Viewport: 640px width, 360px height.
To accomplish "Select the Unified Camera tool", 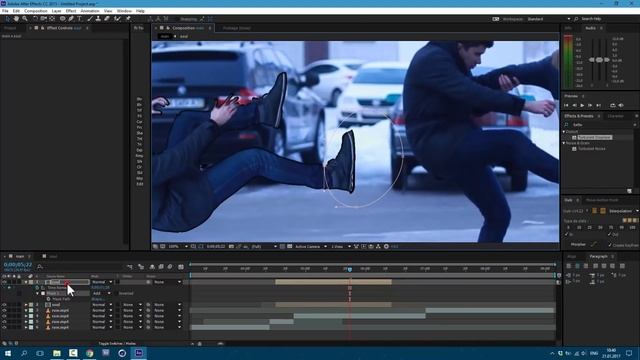I will pyautogui.click(x=43, y=19).
